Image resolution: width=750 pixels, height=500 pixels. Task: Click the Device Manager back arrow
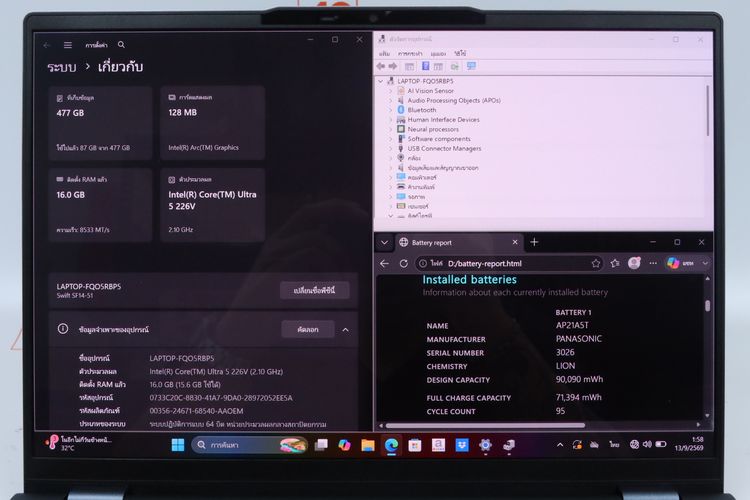click(381, 66)
